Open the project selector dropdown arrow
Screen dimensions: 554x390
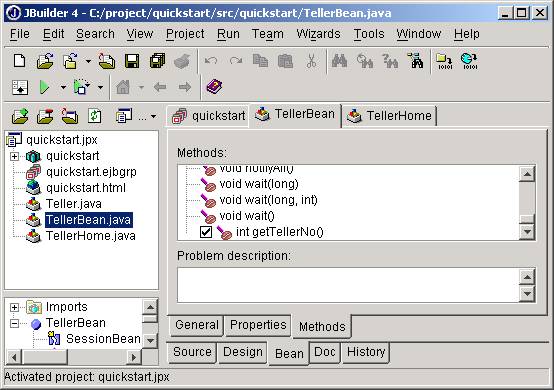tap(153, 117)
